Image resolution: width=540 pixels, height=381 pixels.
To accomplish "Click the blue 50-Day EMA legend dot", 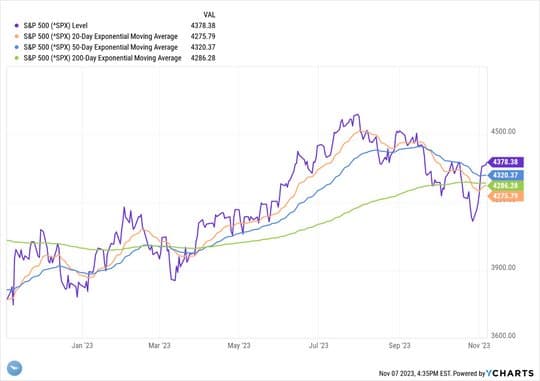I will pyautogui.click(x=16, y=47).
